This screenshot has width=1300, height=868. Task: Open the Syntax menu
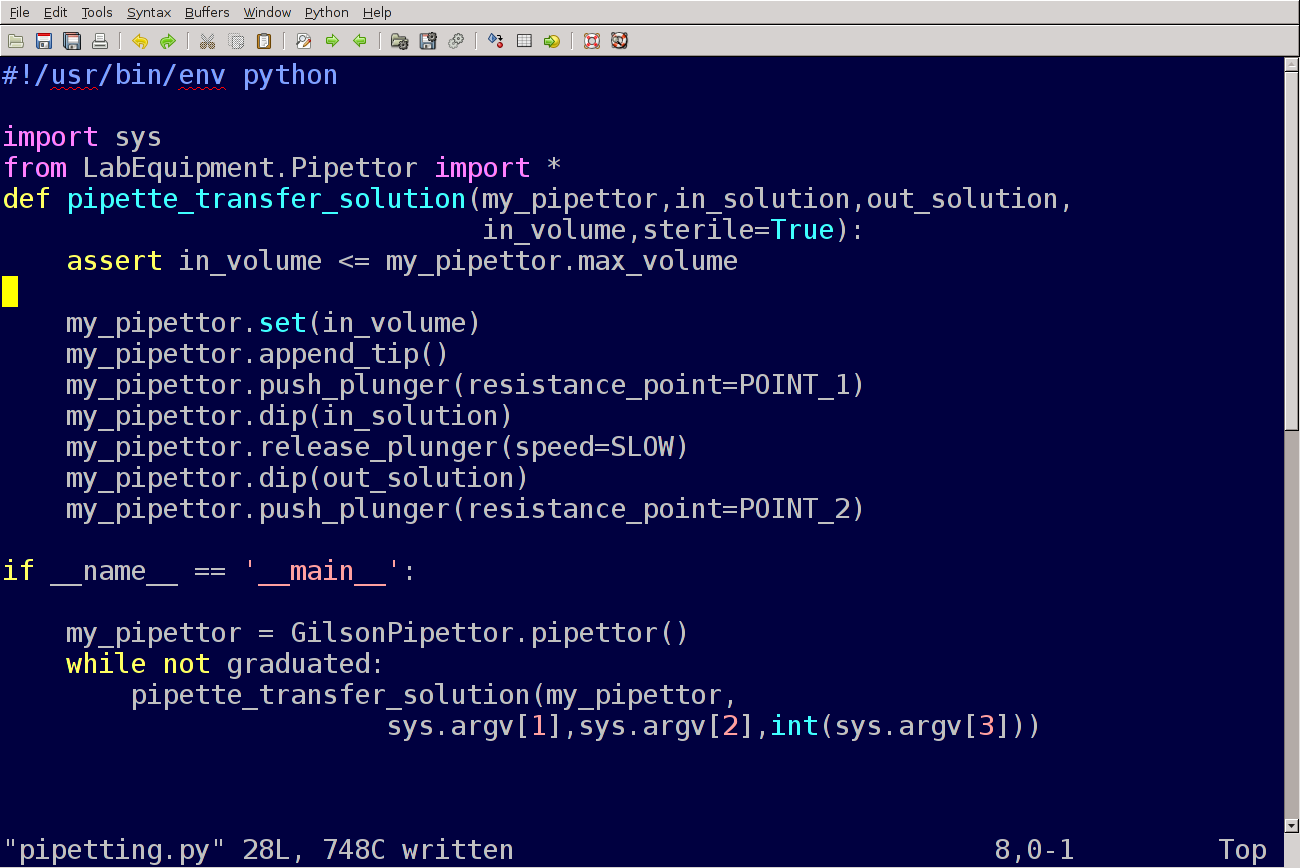click(148, 12)
